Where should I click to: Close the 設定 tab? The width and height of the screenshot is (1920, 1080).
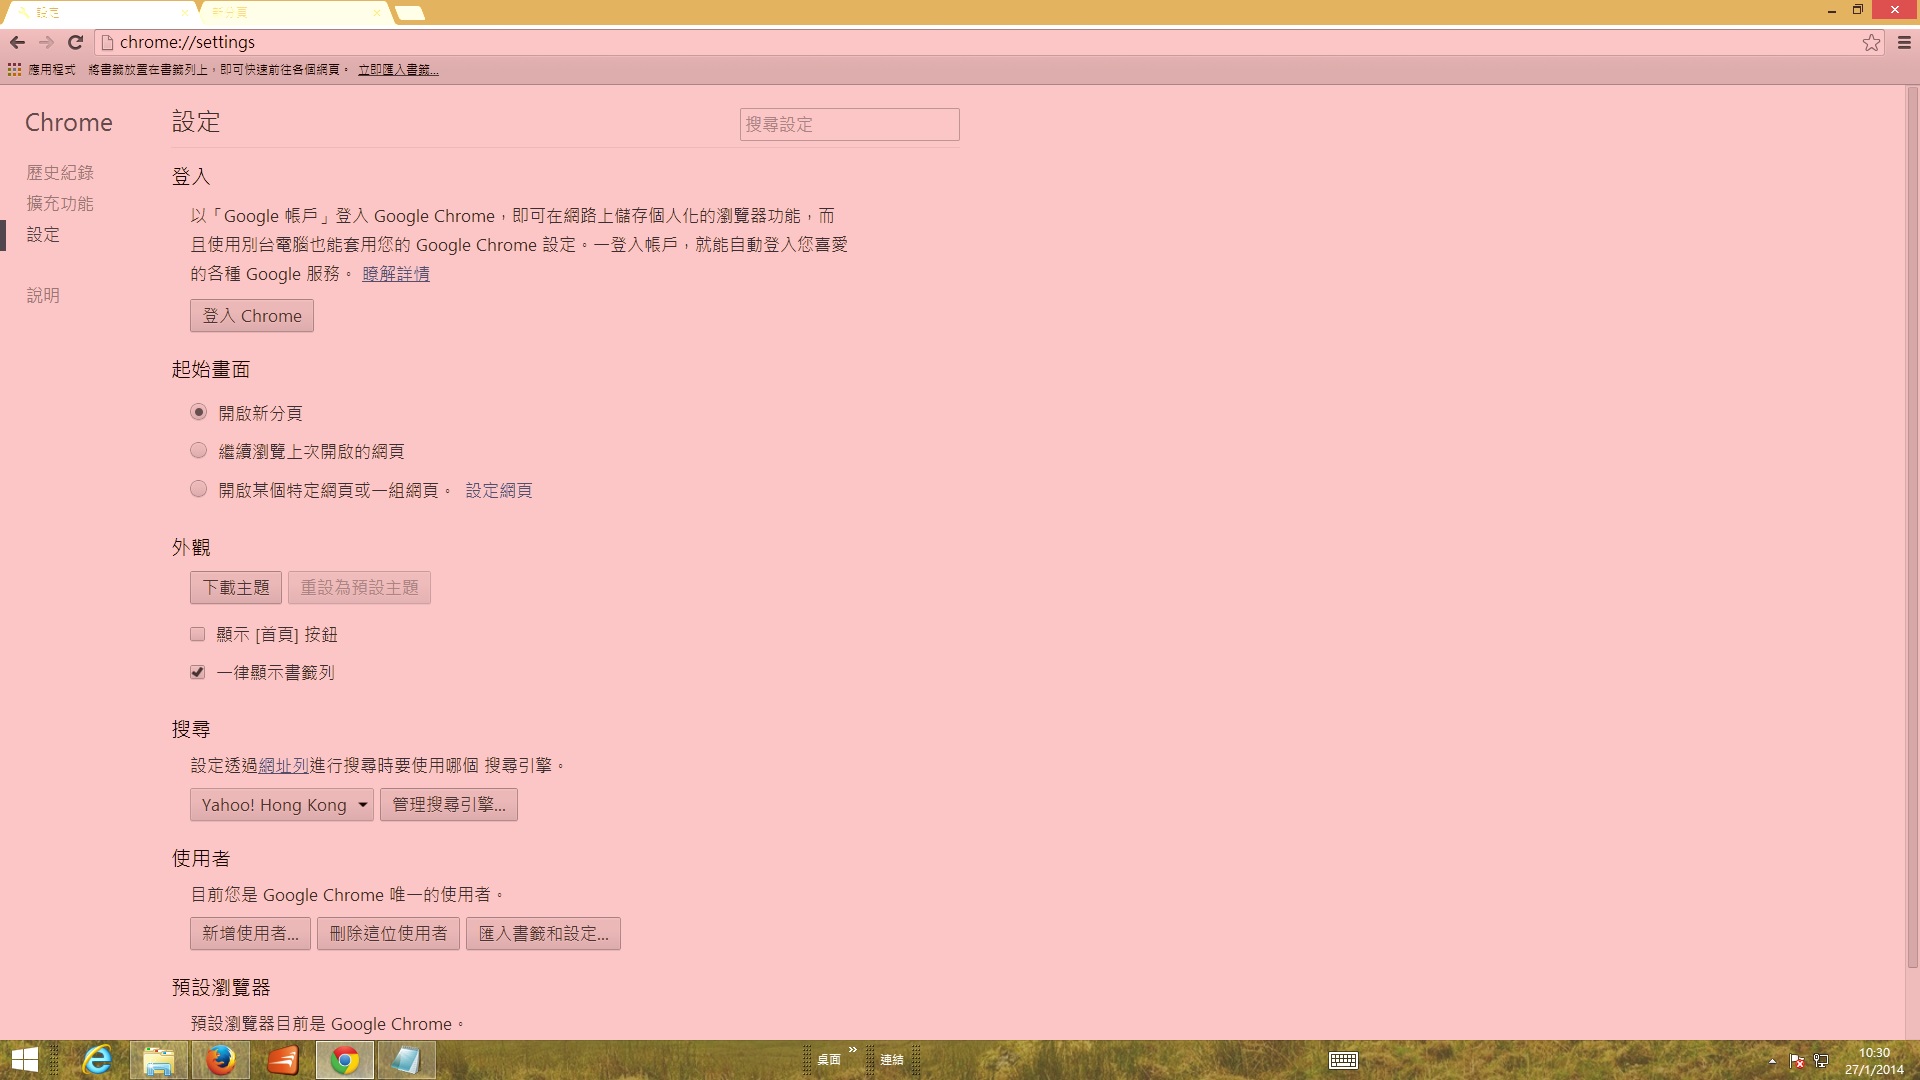184,12
